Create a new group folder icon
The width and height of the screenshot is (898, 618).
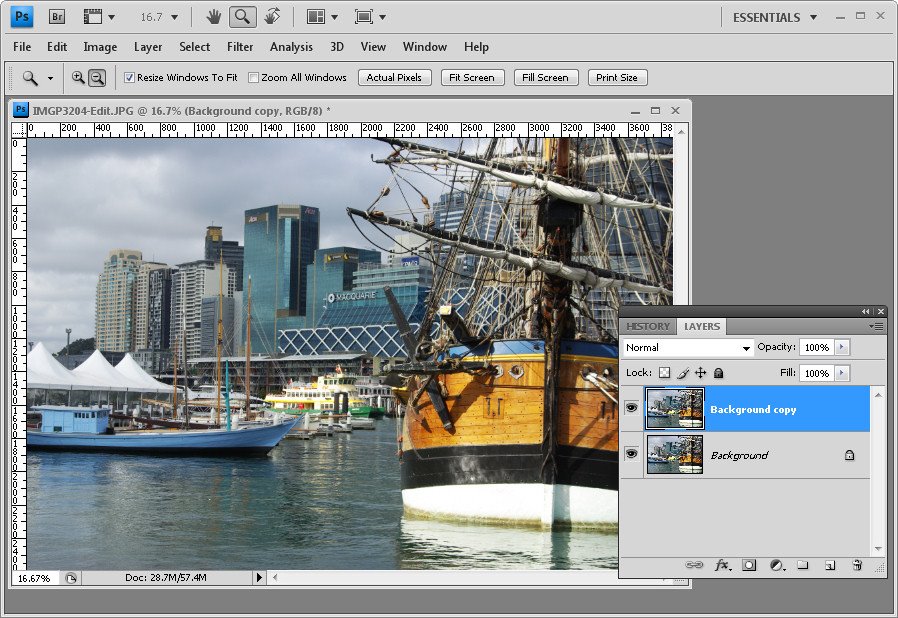point(803,565)
